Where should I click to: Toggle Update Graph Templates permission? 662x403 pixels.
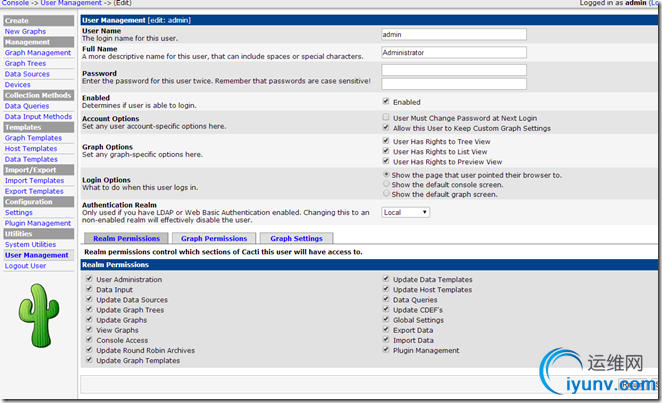click(x=89, y=360)
